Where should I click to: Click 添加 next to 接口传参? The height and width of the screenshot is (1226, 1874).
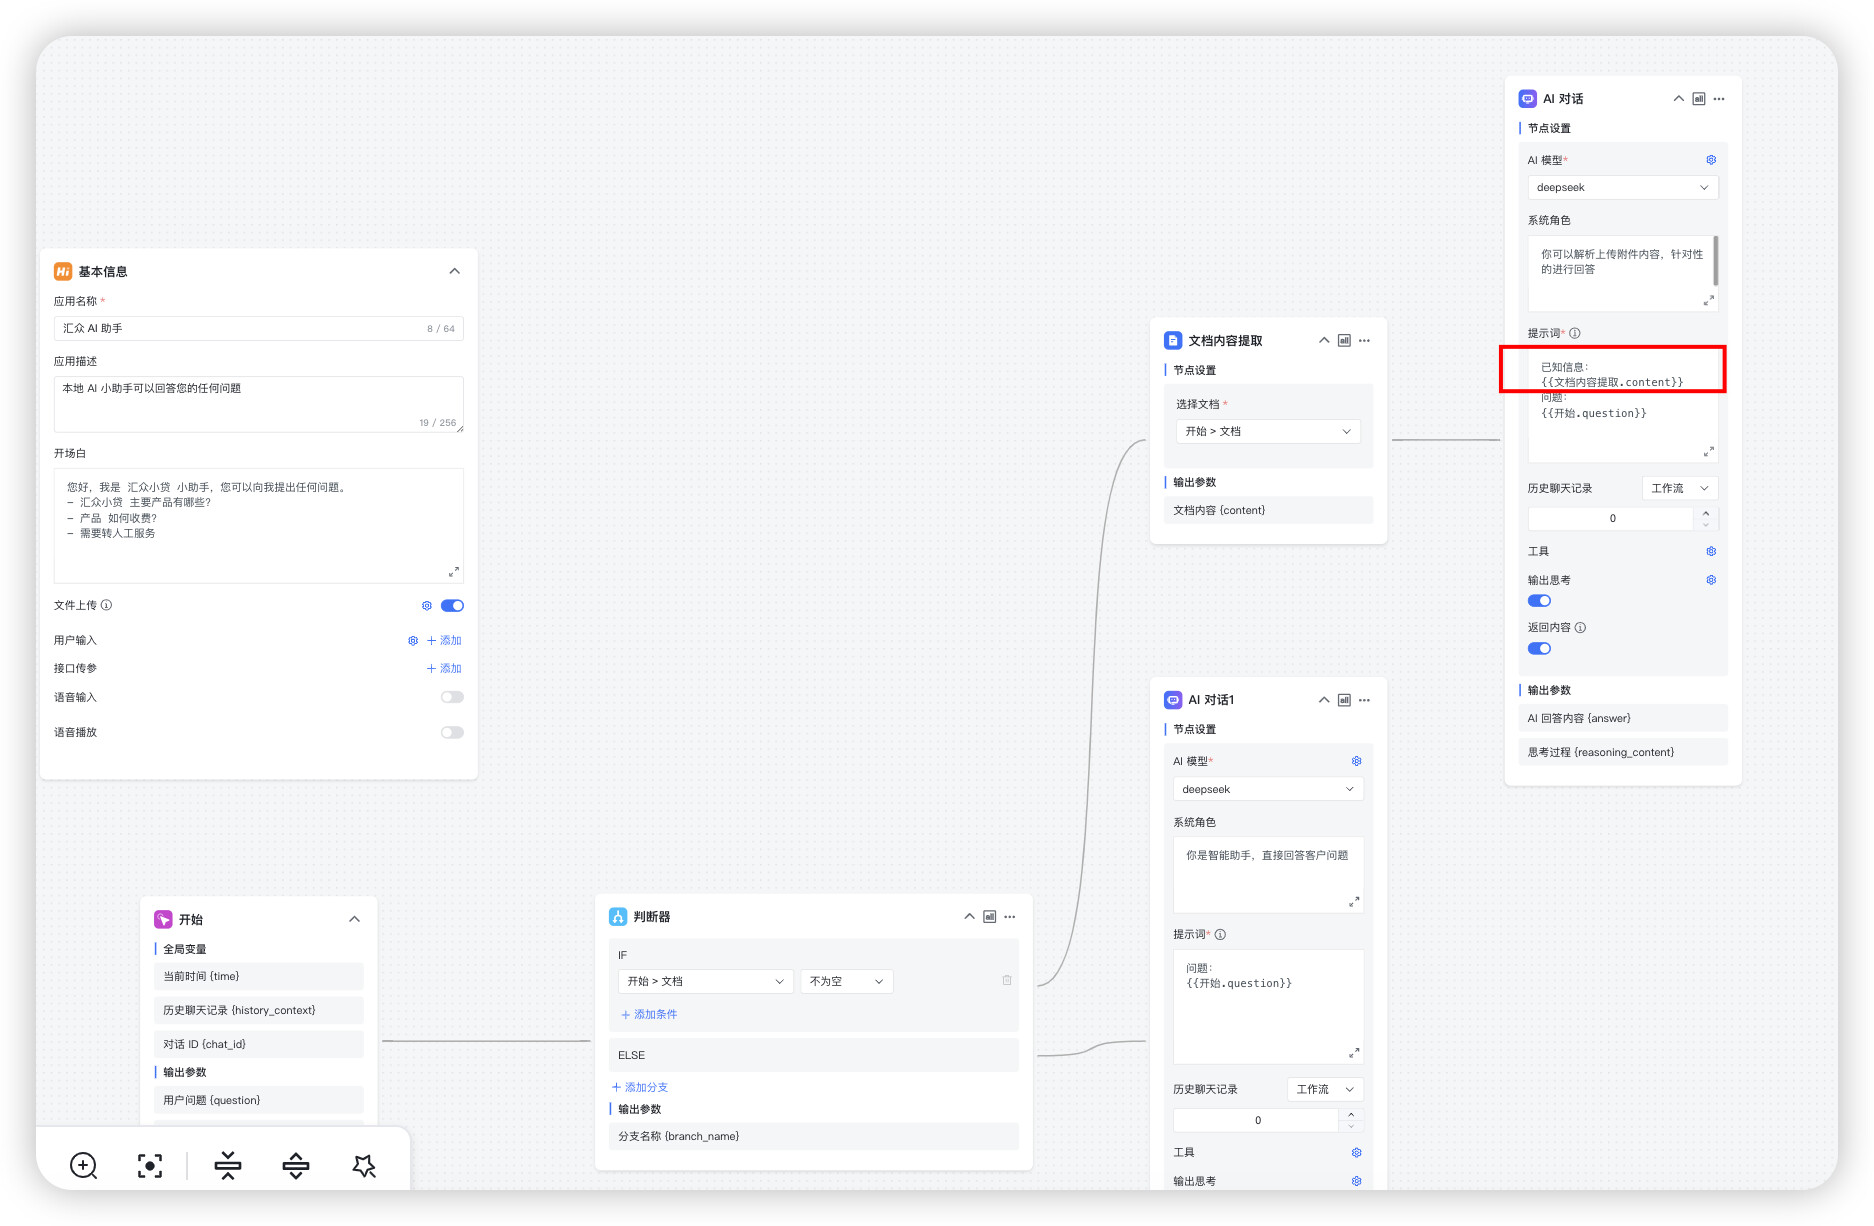(x=444, y=669)
